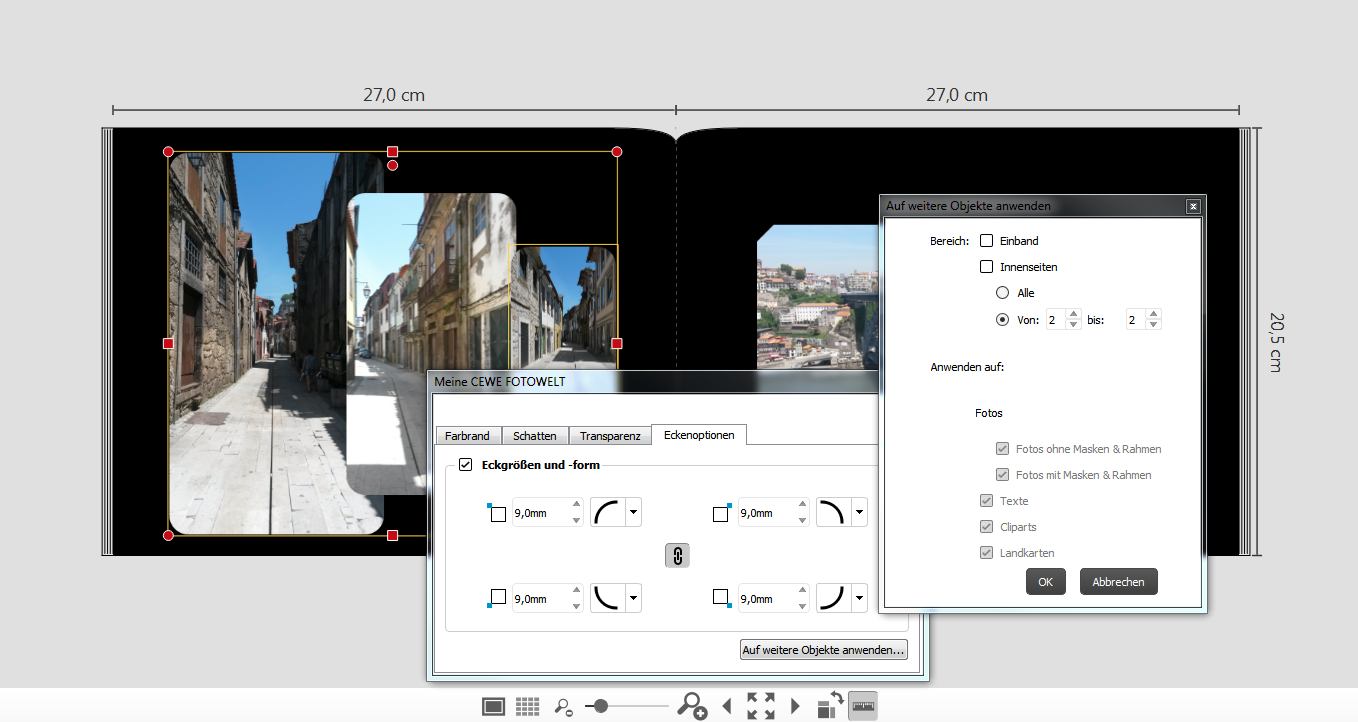Click the zoom in magnifier icon

coord(691,706)
